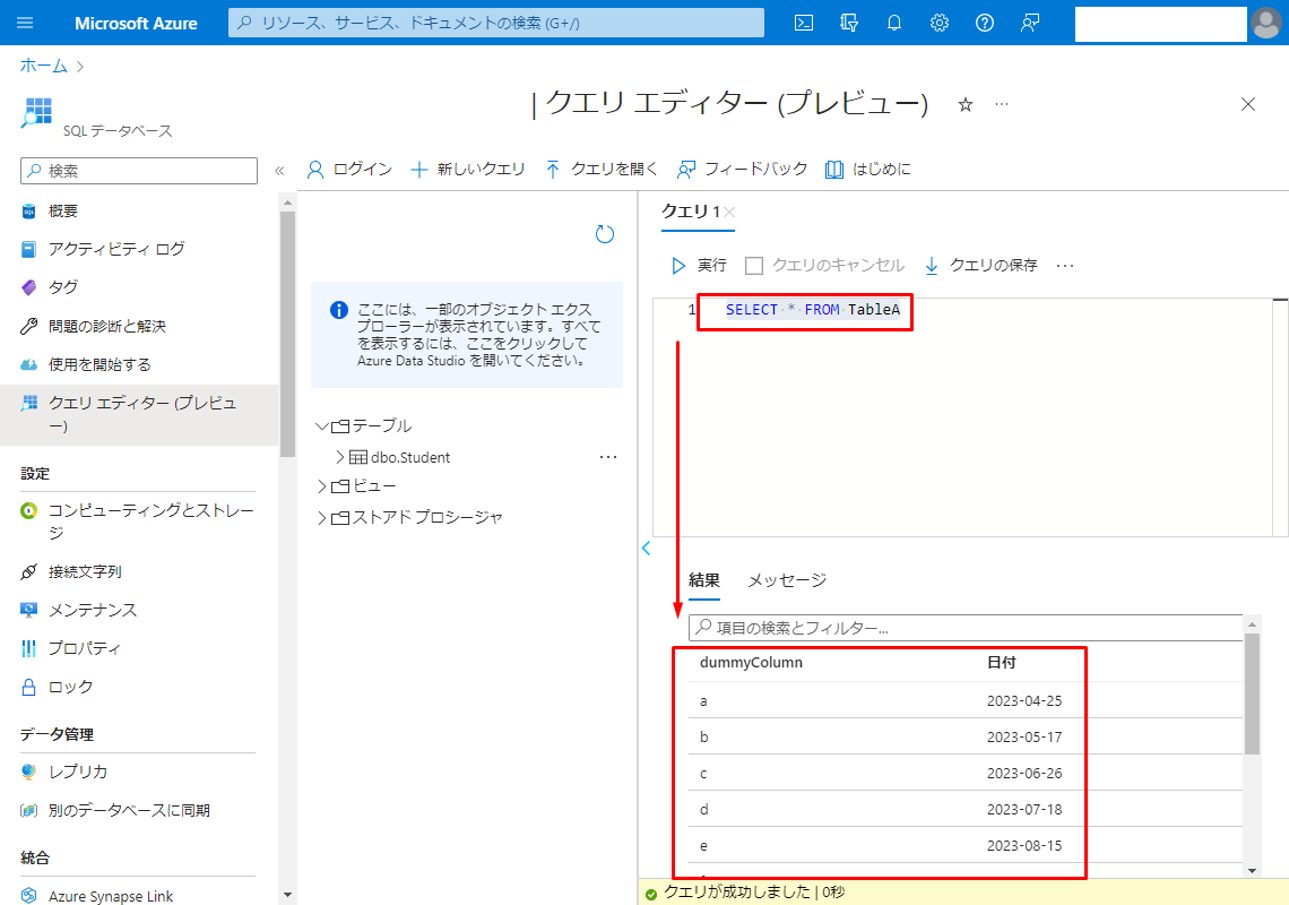Expand the ストアド プロシージャ folder

321,518
